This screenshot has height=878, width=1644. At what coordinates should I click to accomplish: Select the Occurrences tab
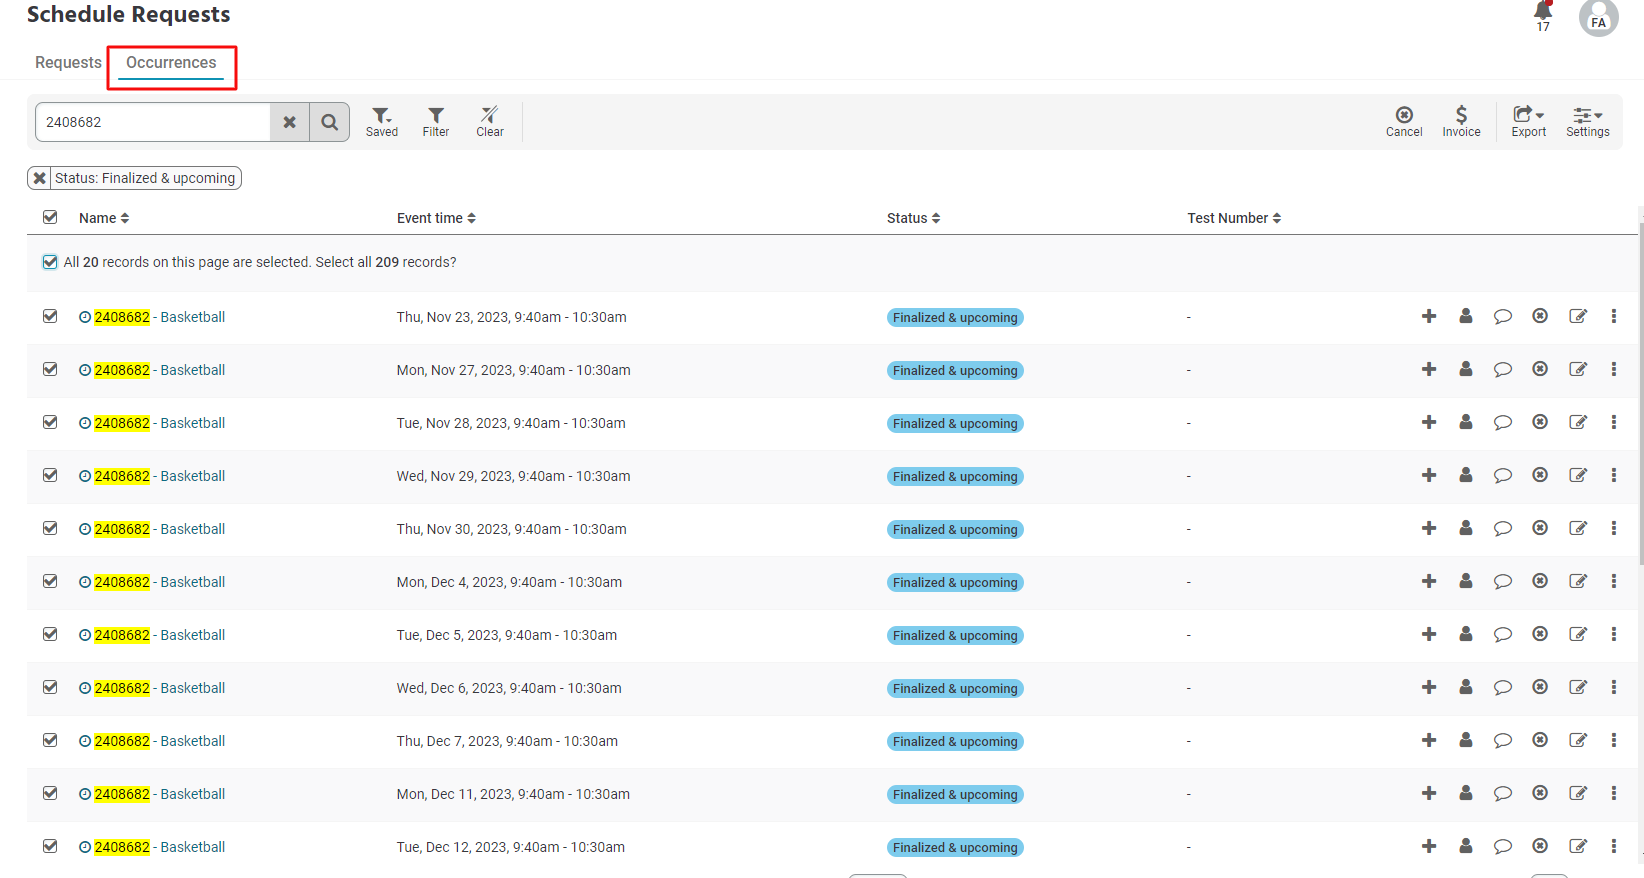(x=171, y=62)
